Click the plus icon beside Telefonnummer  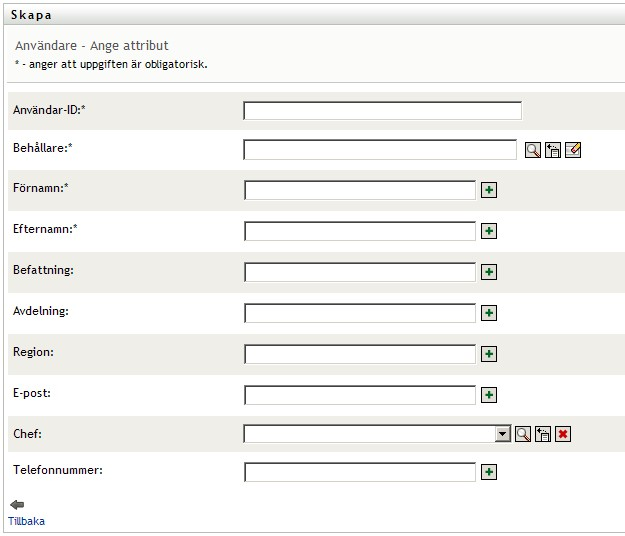(x=489, y=472)
